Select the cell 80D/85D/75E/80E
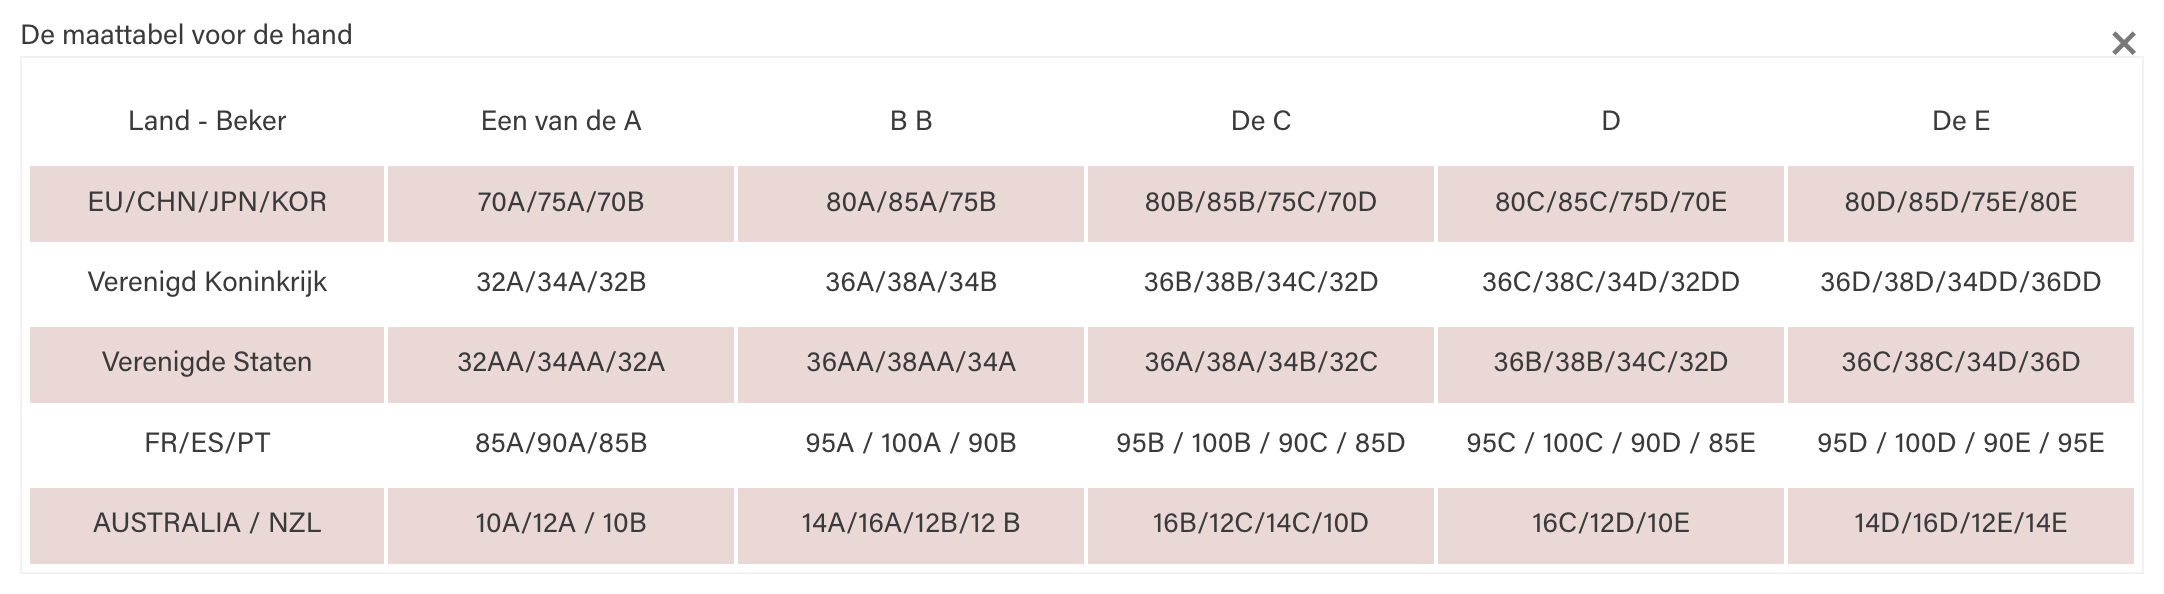Screen dimensions: 2164x594 pos(1961,203)
